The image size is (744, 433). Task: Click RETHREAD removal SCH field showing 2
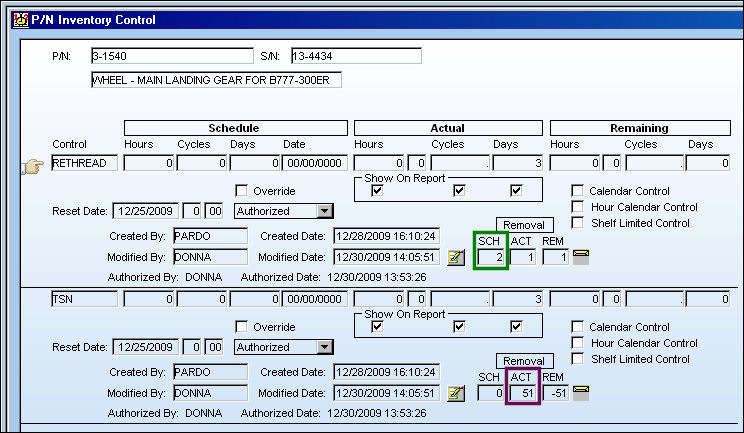click(491, 258)
